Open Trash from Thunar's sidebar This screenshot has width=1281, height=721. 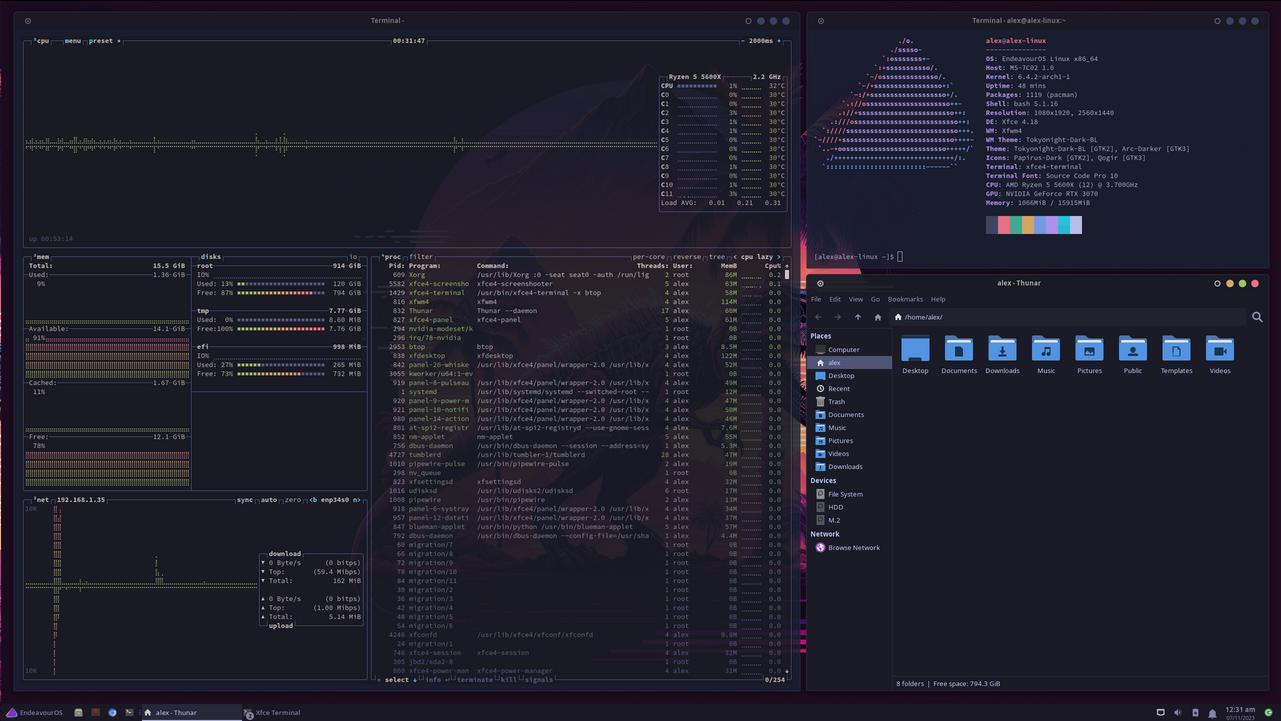850,402
